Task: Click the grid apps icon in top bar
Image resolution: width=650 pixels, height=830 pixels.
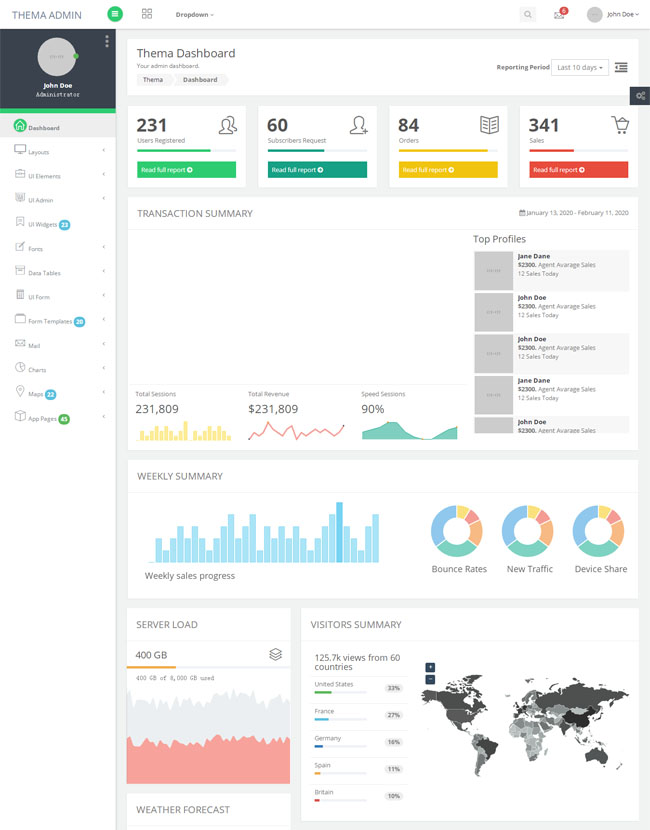Action: click(147, 14)
